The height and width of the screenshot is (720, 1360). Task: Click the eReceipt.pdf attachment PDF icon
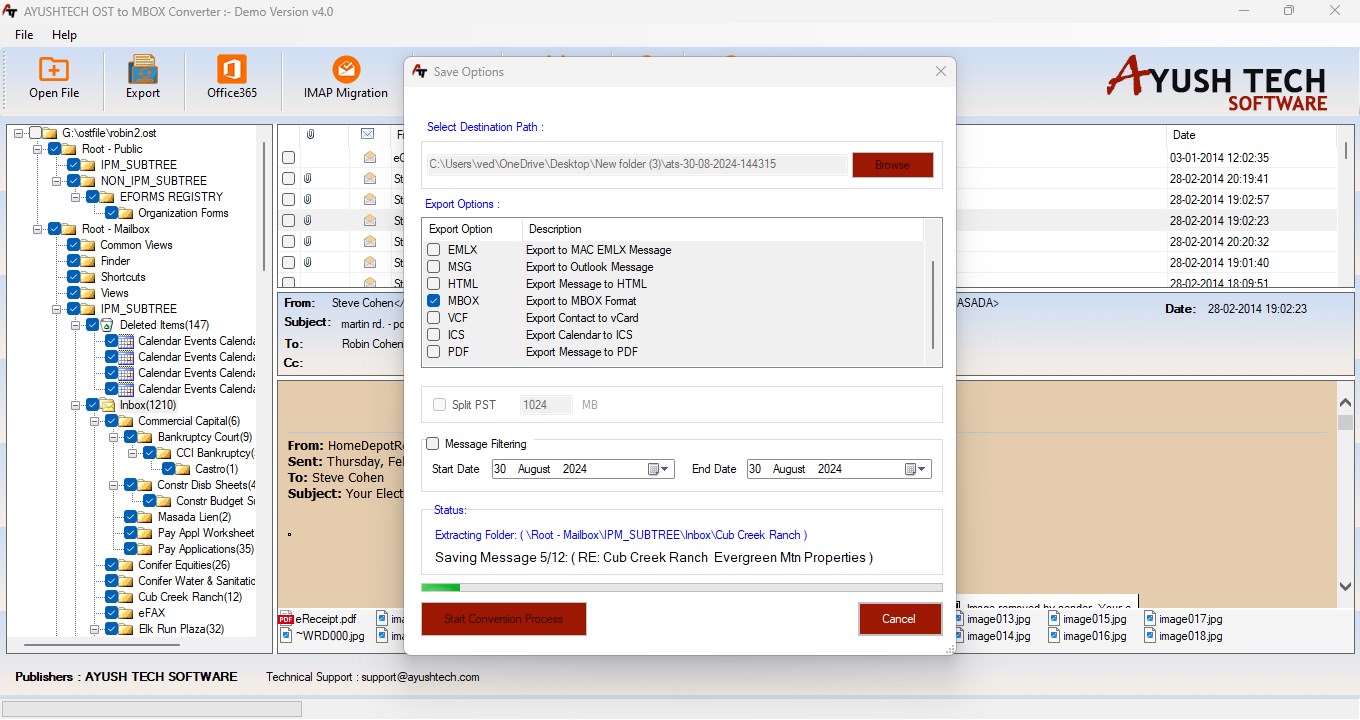point(286,619)
